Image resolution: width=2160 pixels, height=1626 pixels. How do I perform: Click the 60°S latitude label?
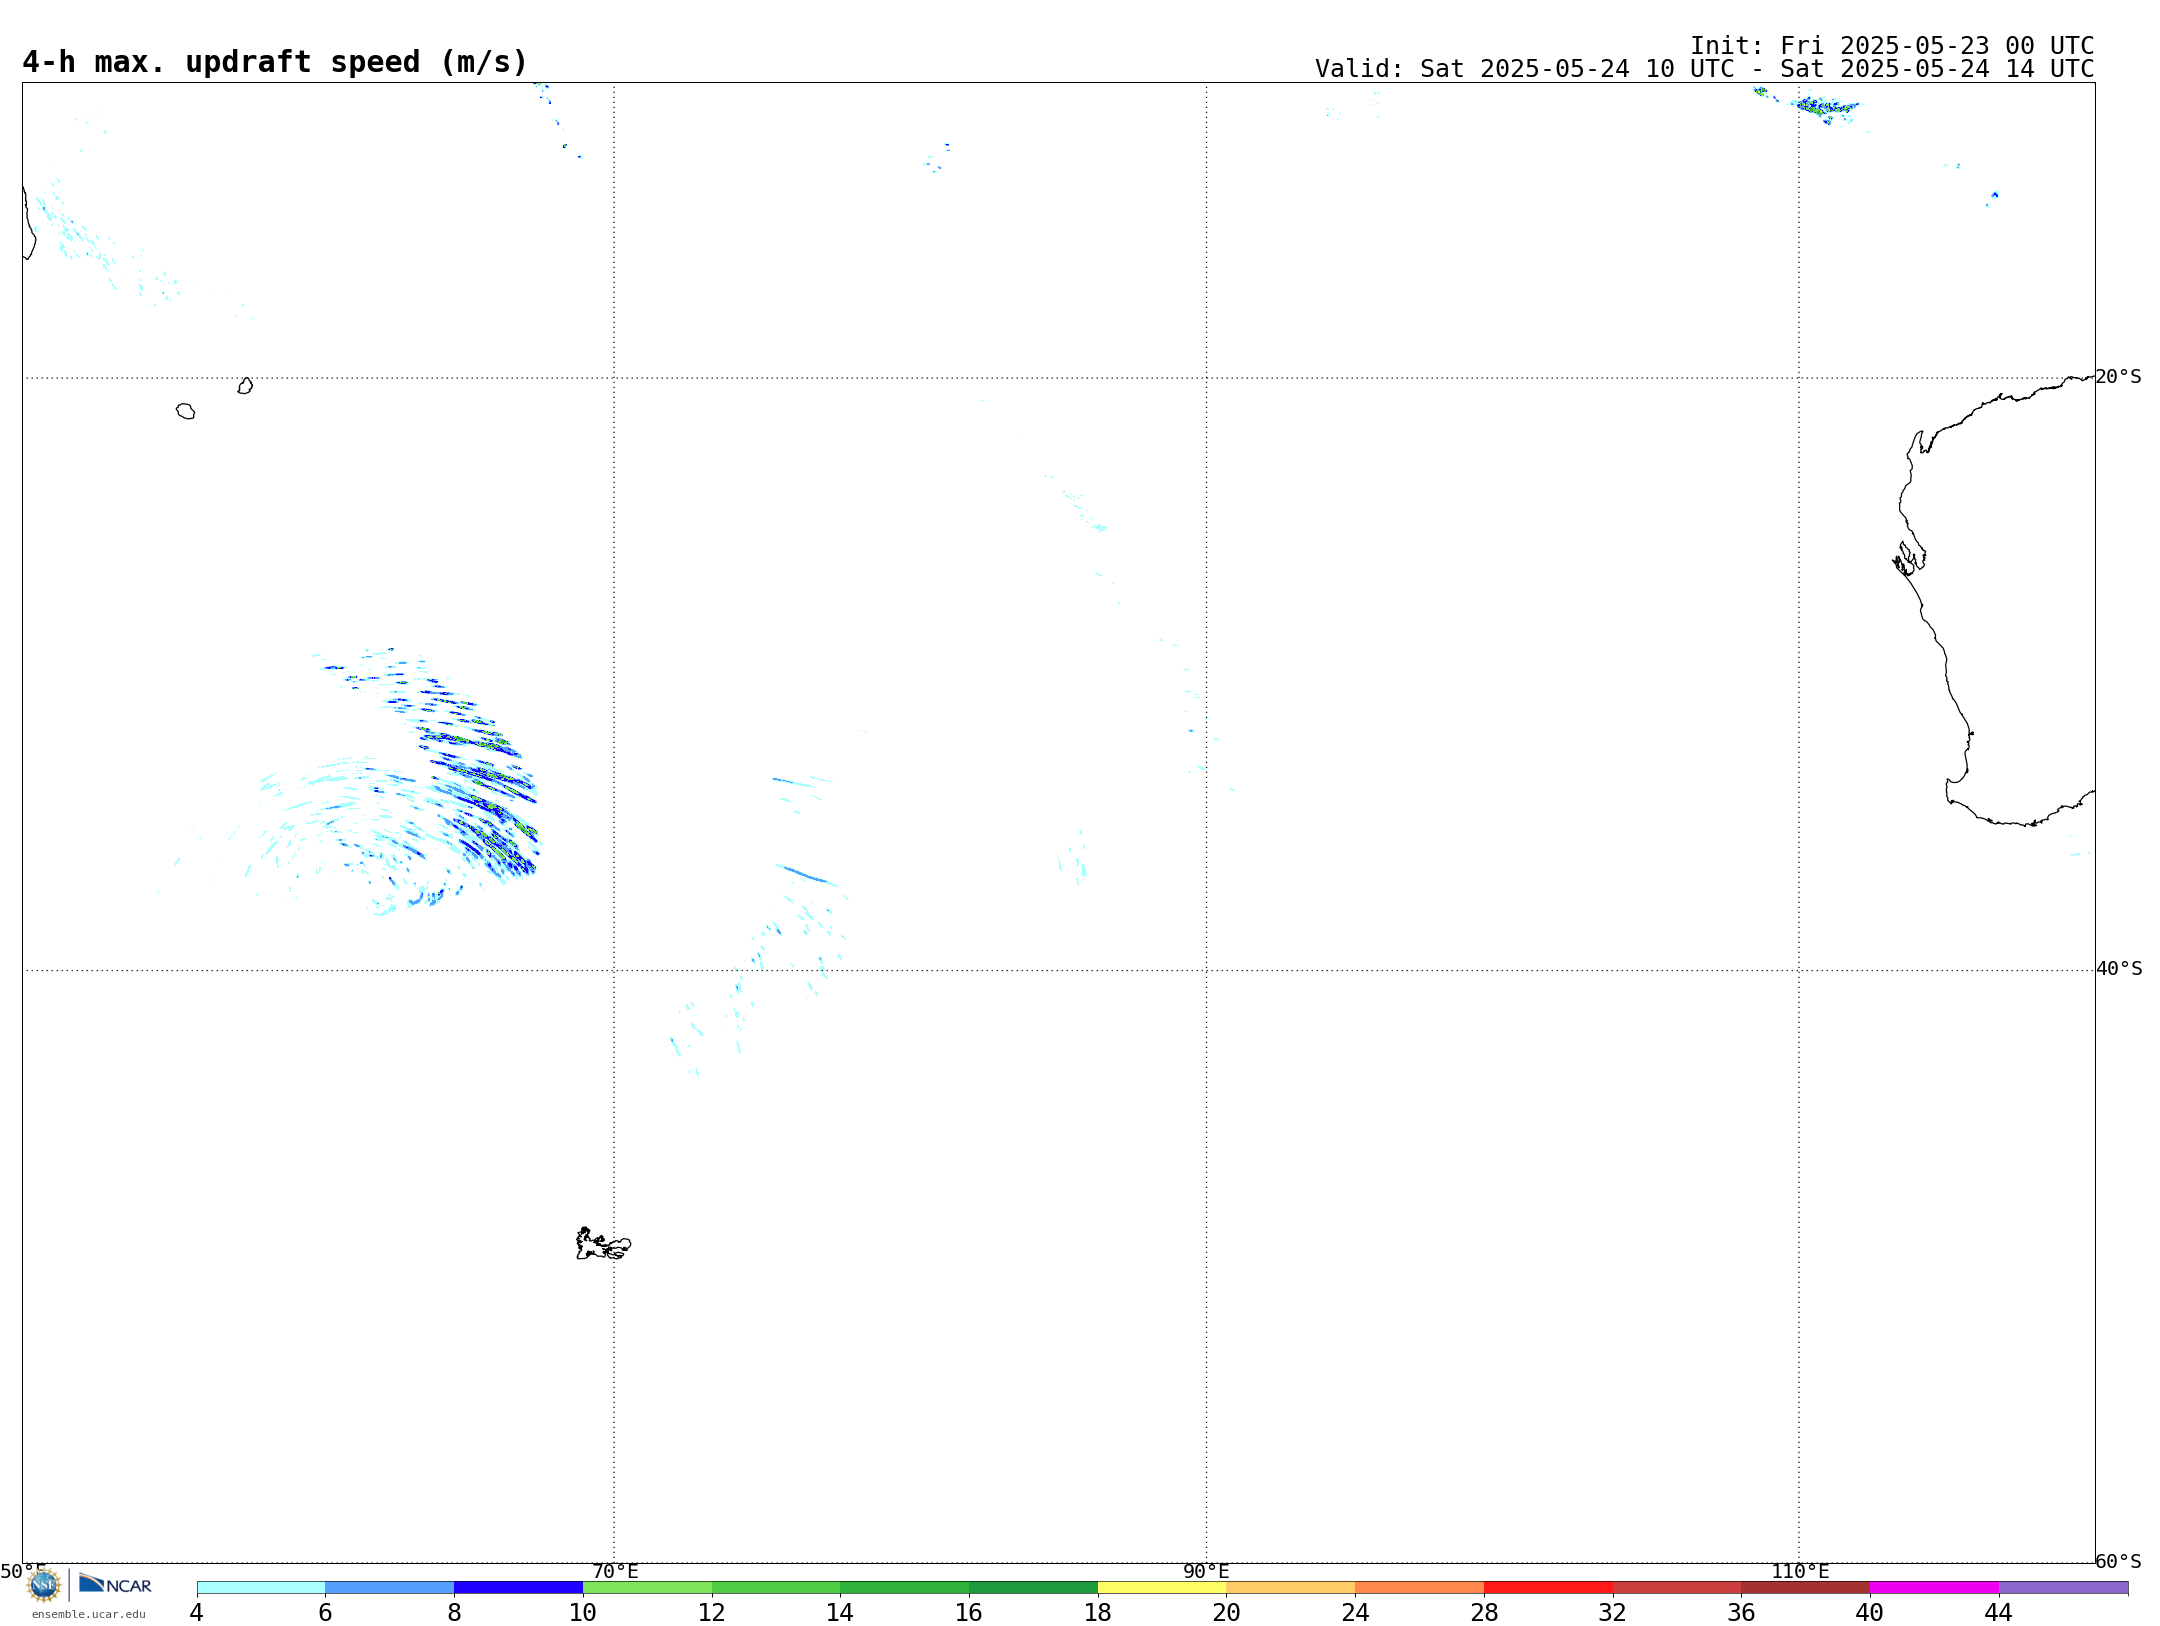pyautogui.click(x=2118, y=1561)
